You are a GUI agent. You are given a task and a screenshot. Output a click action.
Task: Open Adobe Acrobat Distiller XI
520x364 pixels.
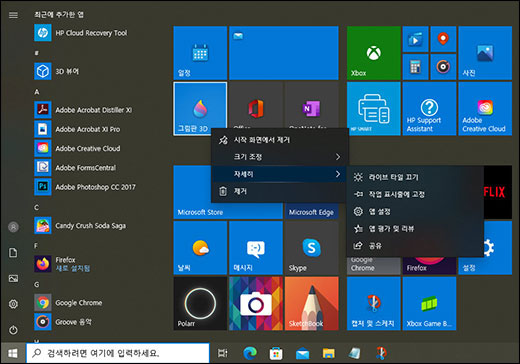coord(97,110)
